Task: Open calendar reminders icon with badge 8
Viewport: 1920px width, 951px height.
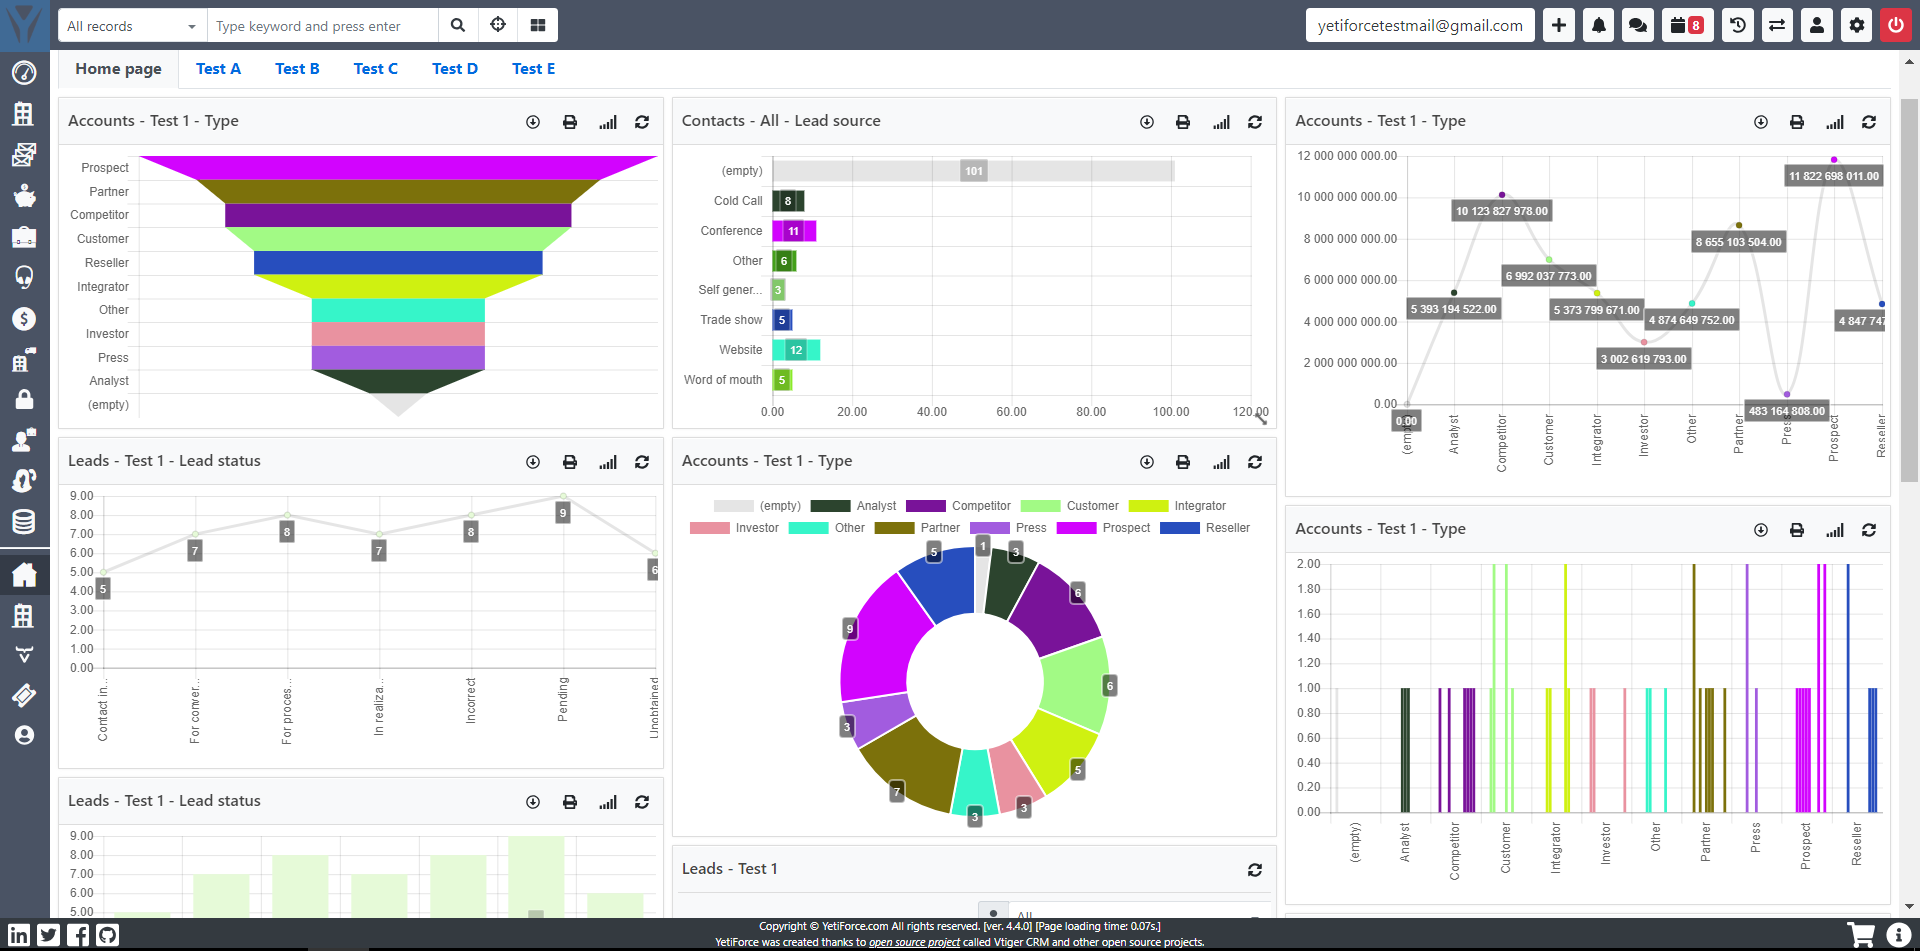Action: click(x=1687, y=26)
